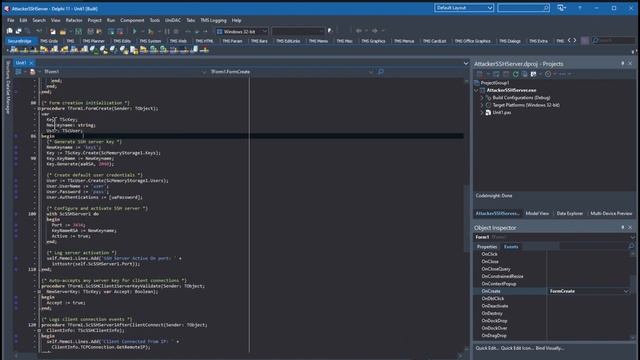Click the Delphi application logo icon
640x360 pixels.
click(6, 8)
